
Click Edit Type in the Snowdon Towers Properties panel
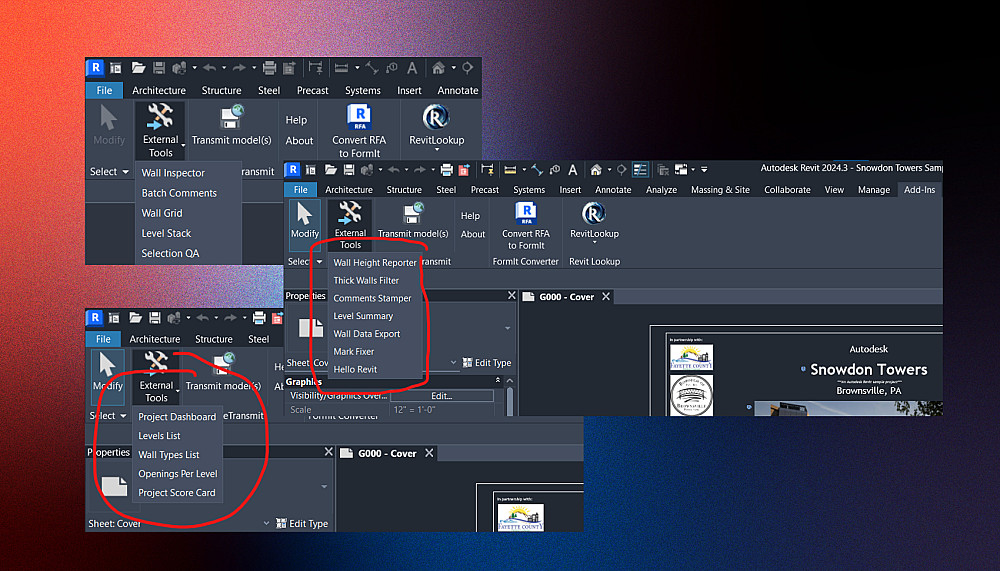[487, 362]
